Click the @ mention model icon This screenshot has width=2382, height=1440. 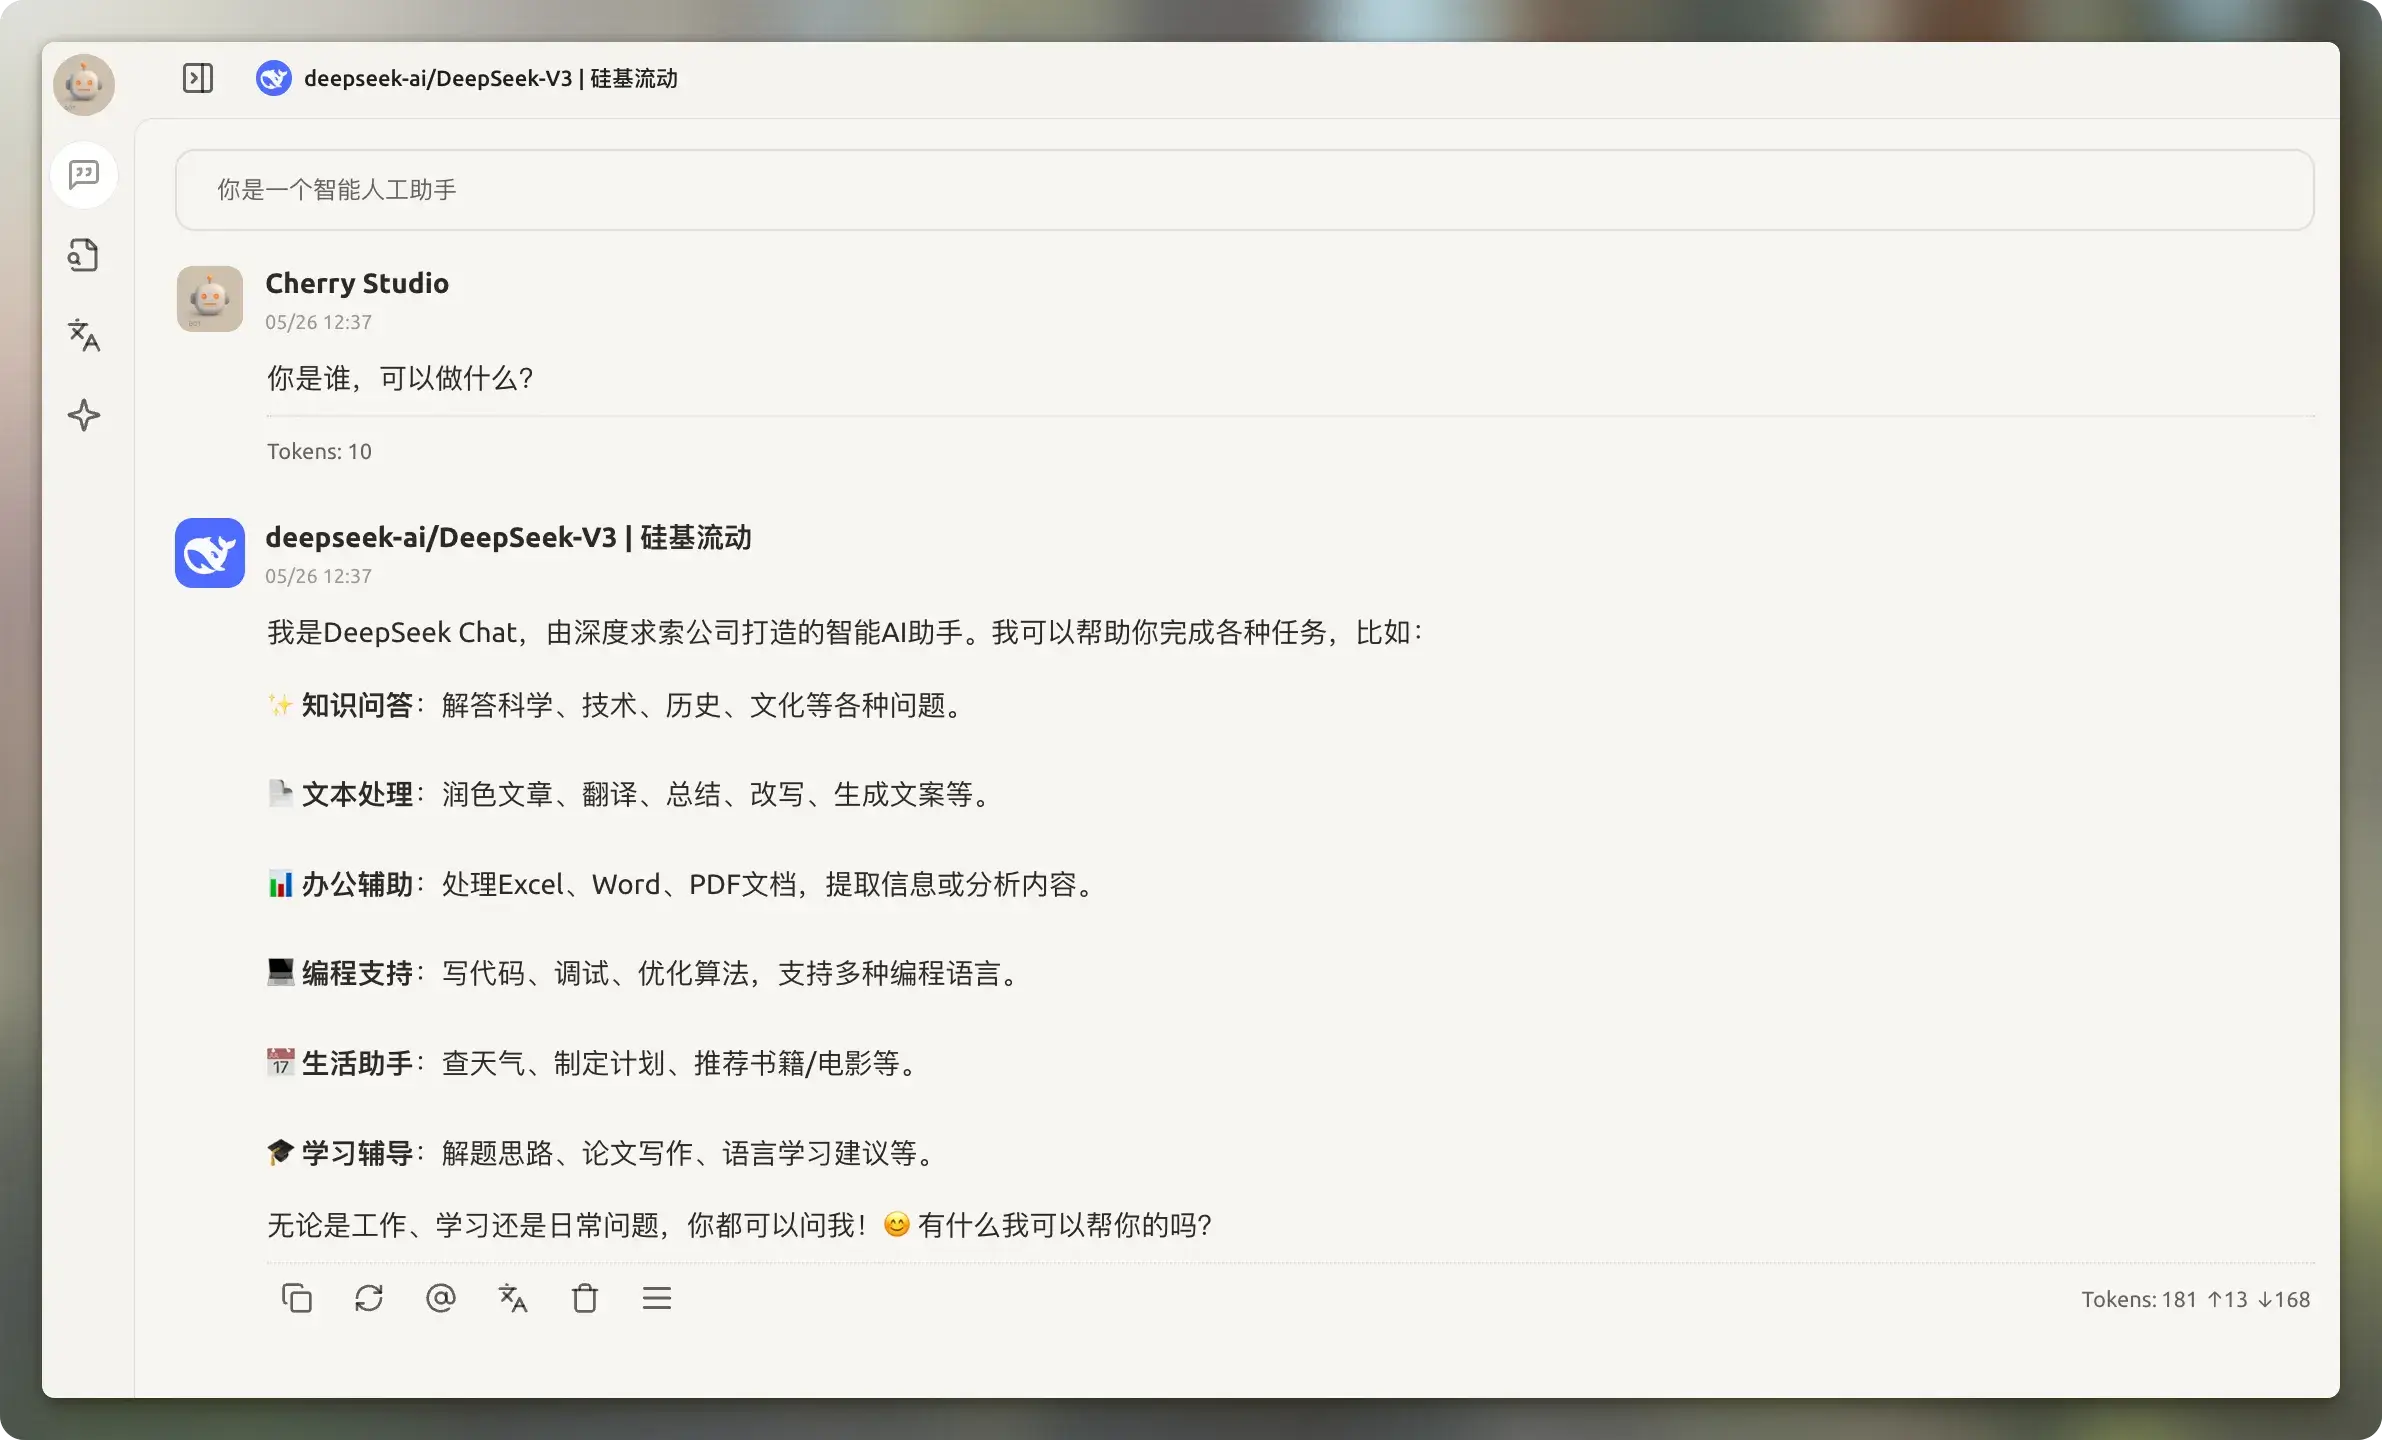click(x=441, y=1298)
